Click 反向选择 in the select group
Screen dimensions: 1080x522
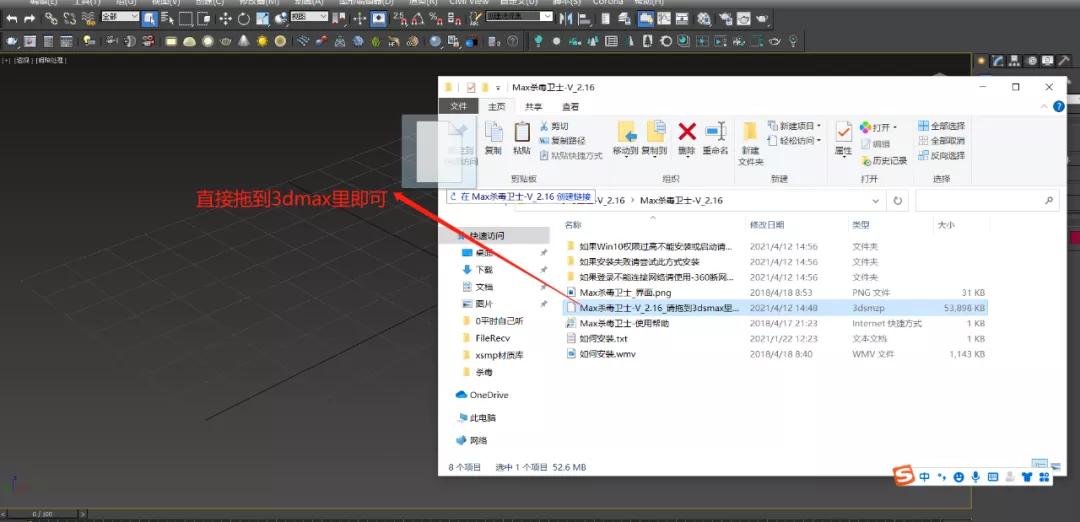942,156
